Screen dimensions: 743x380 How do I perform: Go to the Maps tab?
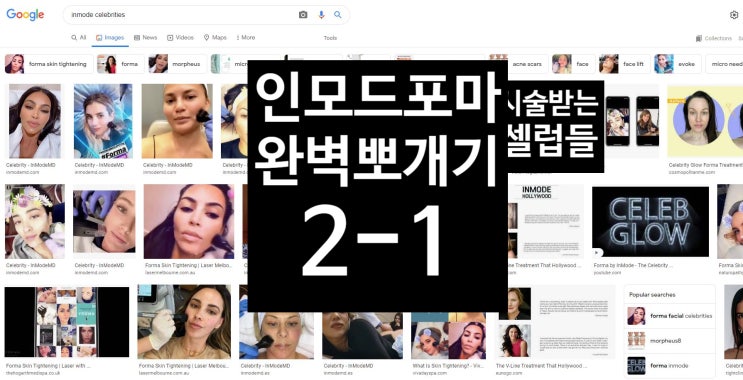pos(215,37)
